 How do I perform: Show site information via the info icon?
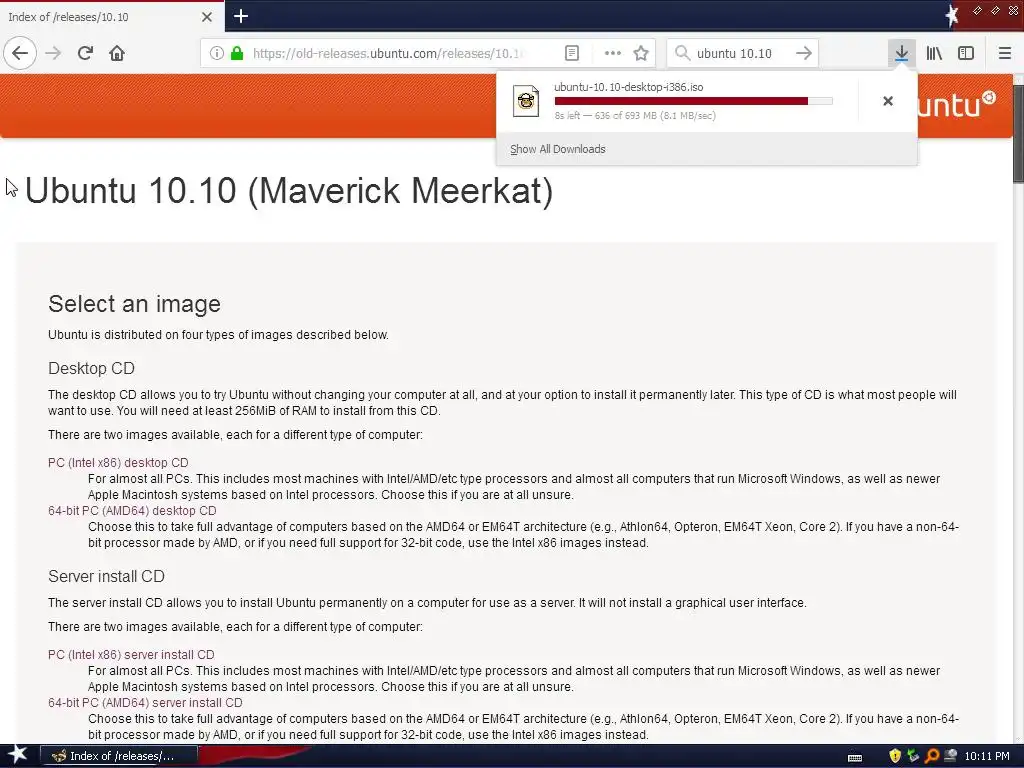click(217, 53)
